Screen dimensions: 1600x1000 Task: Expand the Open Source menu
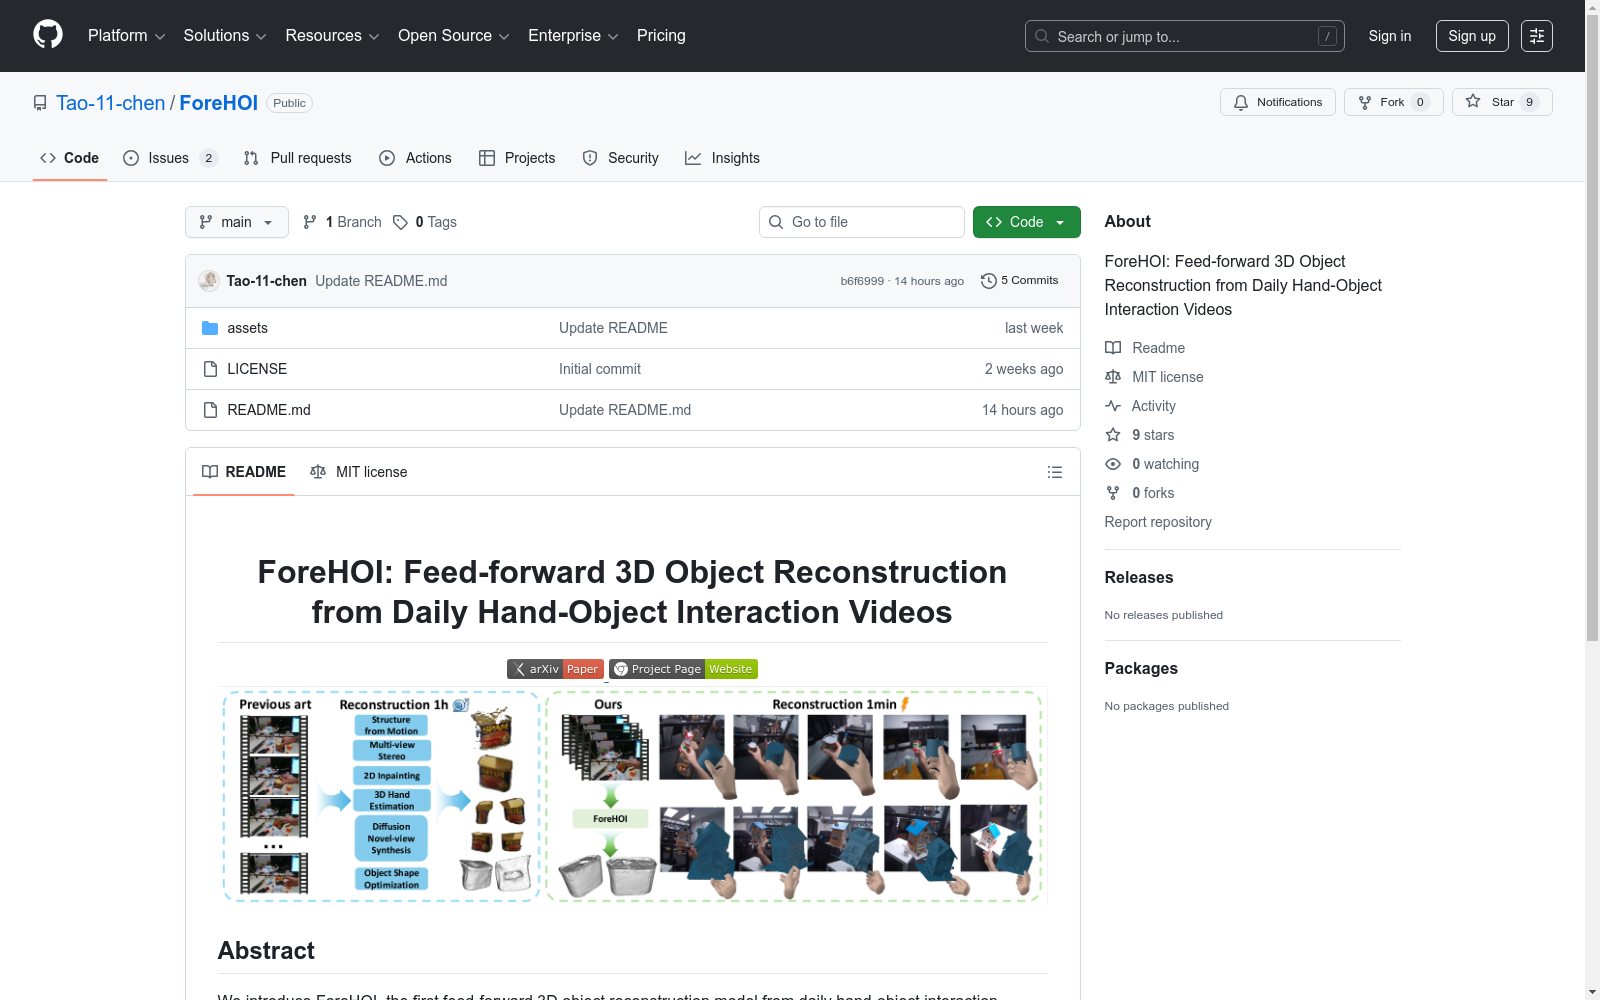(454, 36)
